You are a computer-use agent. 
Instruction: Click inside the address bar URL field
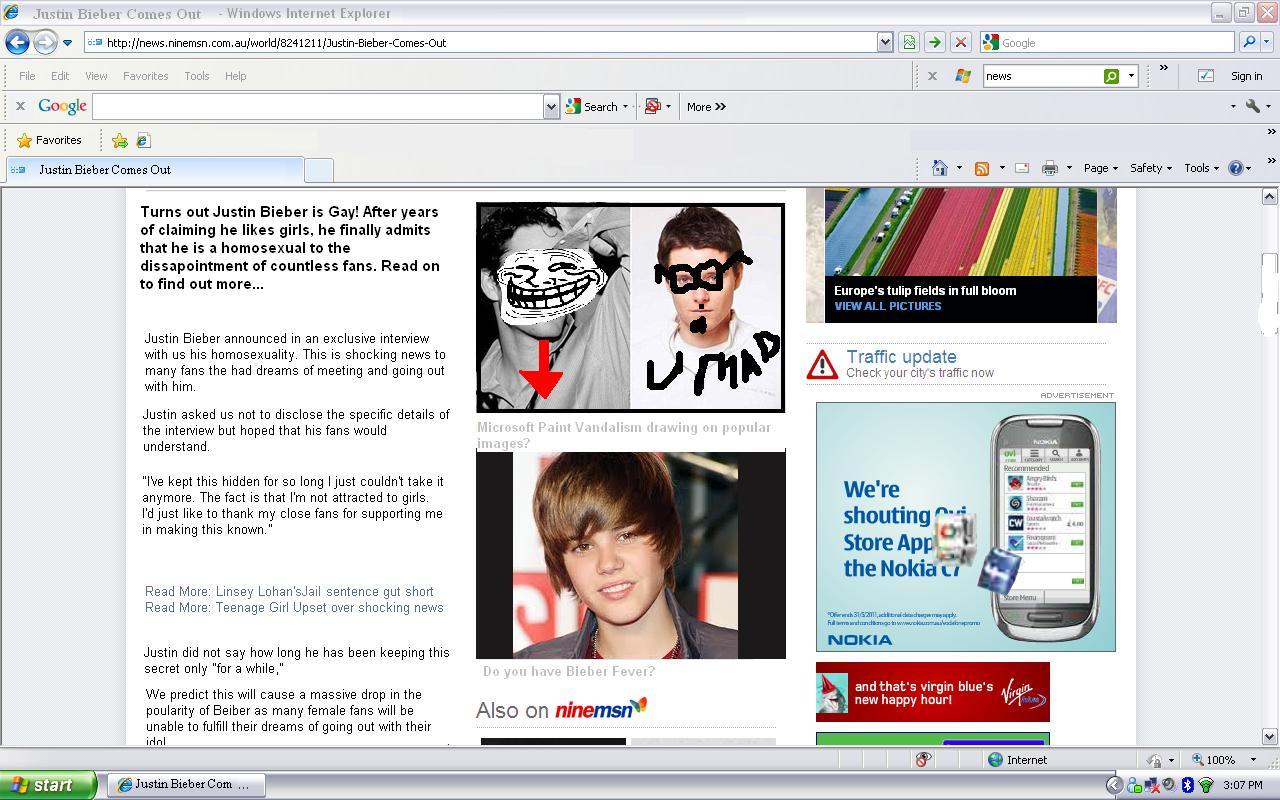400,42
